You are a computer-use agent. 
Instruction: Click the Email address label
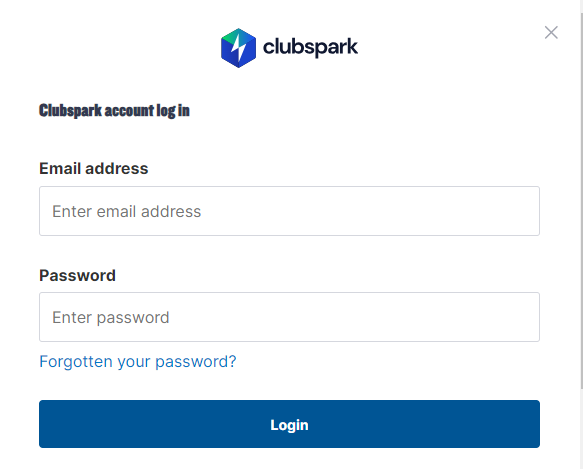click(94, 168)
